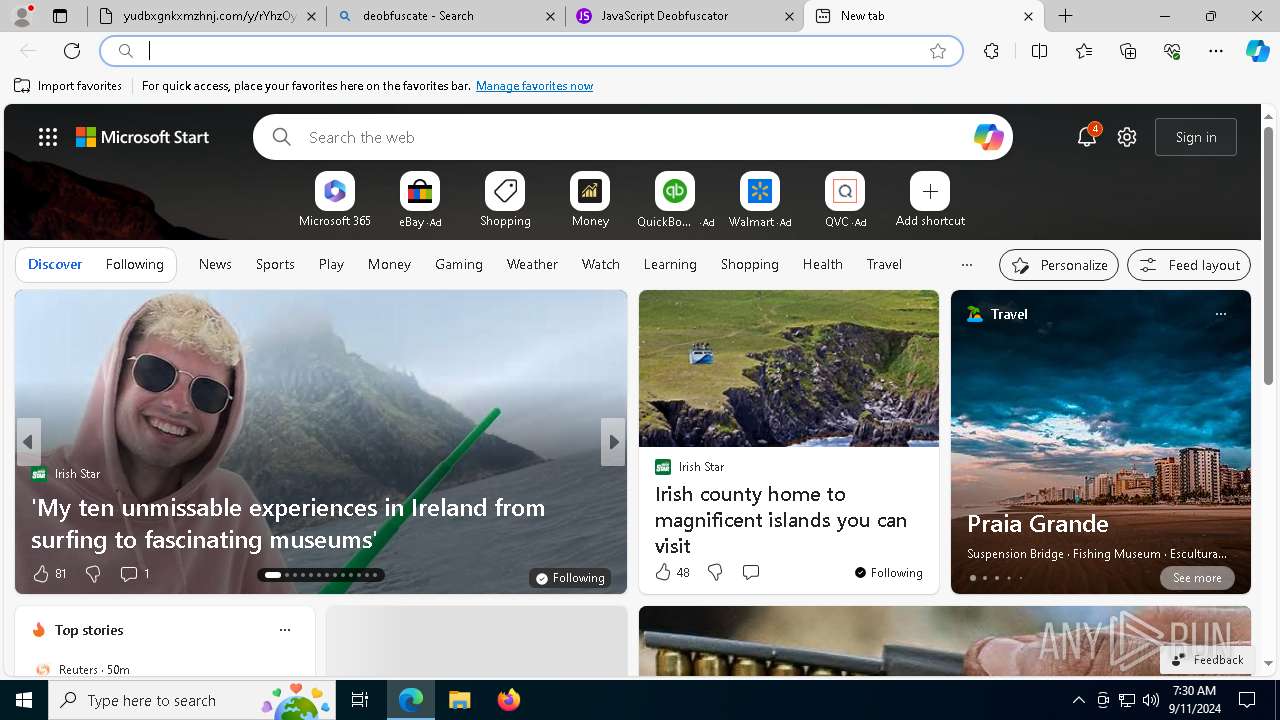The image size is (1280, 720).
Task: Go to next carousel story arrow
Action: pos(613,442)
